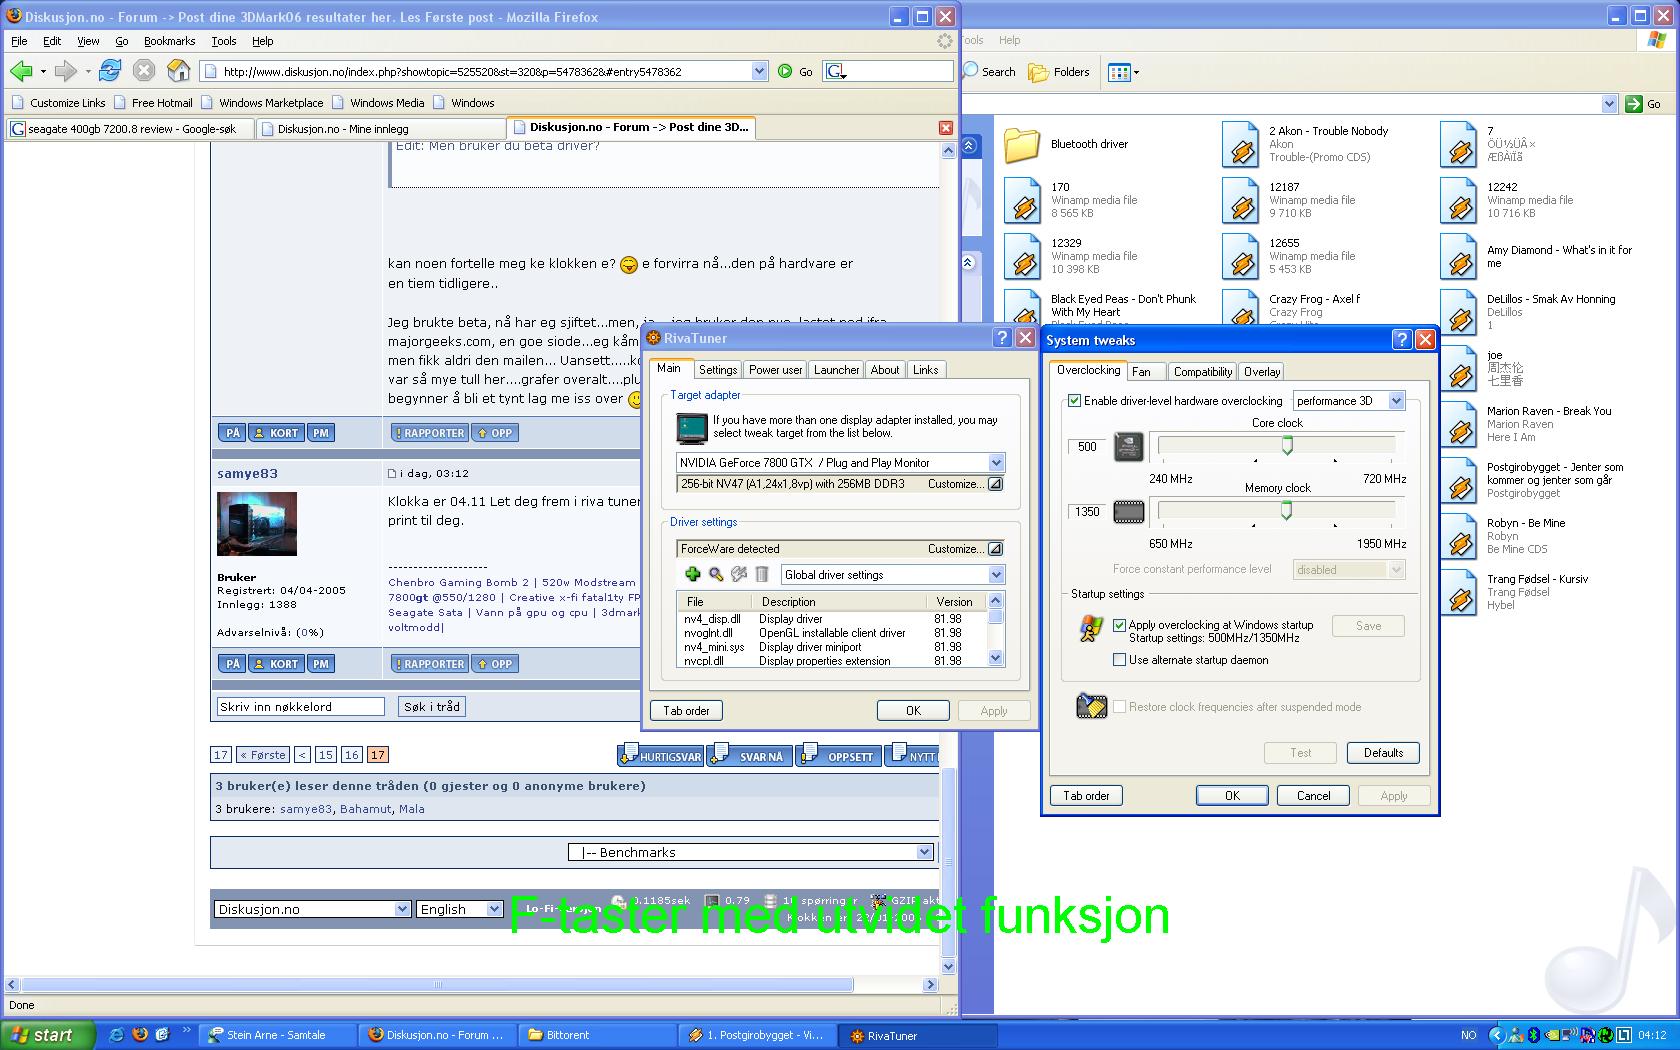Click the Customize triangle next to ForceWare detected
This screenshot has height=1050, width=1680.
tap(995, 549)
